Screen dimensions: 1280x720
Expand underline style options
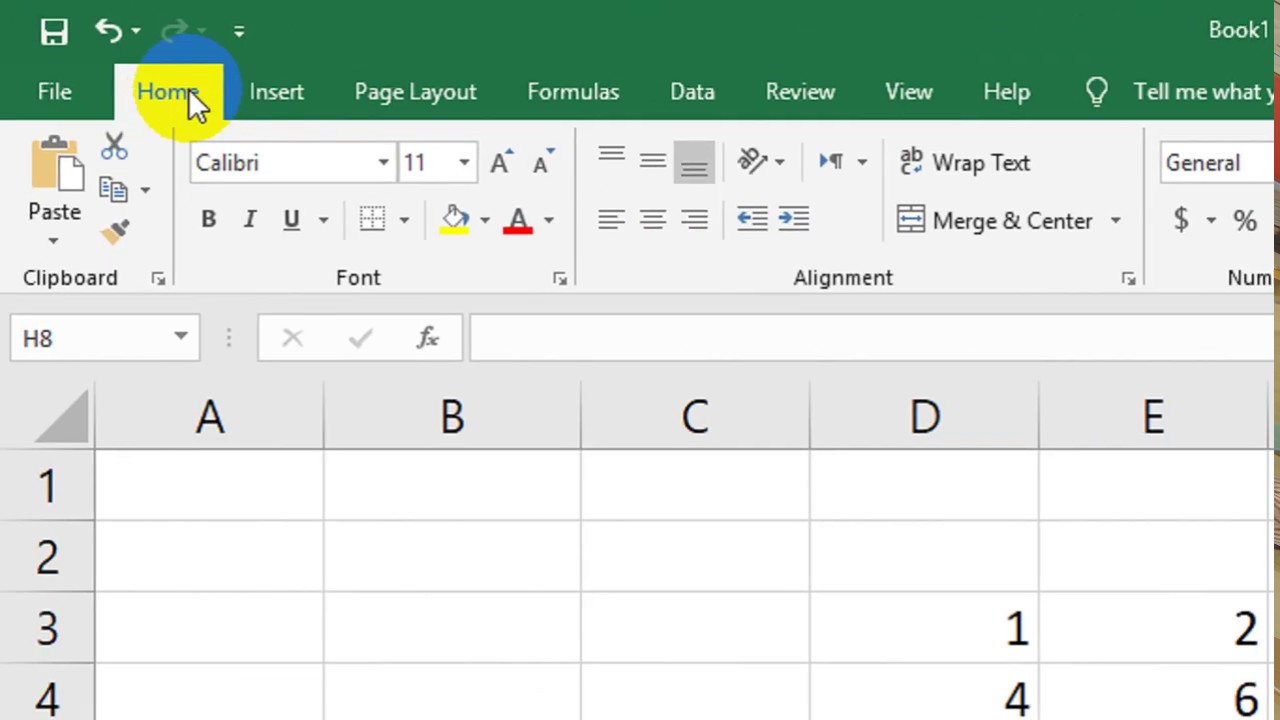tap(323, 220)
